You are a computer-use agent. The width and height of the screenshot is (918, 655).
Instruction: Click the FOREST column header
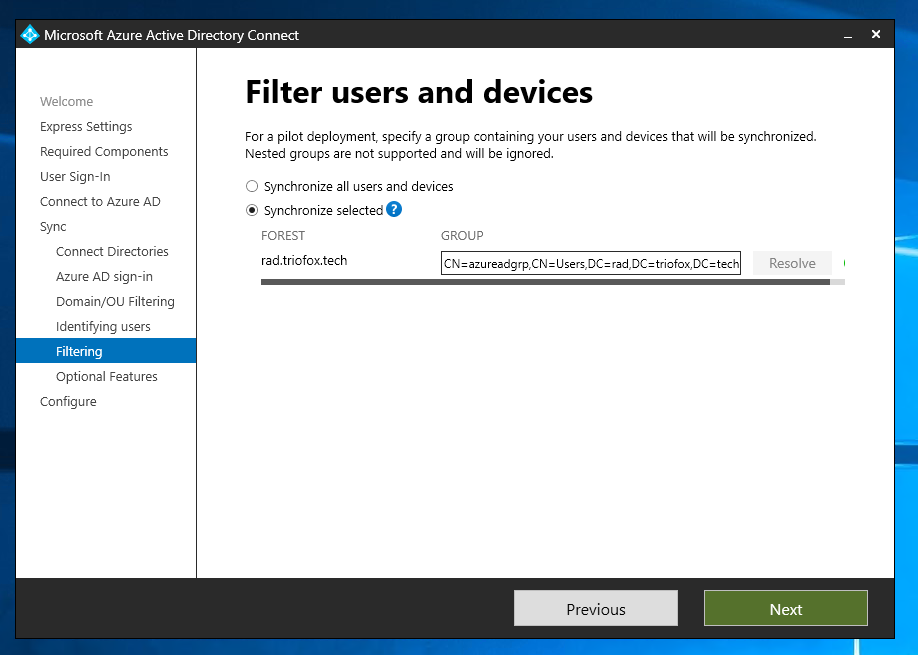tap(283, 235)
